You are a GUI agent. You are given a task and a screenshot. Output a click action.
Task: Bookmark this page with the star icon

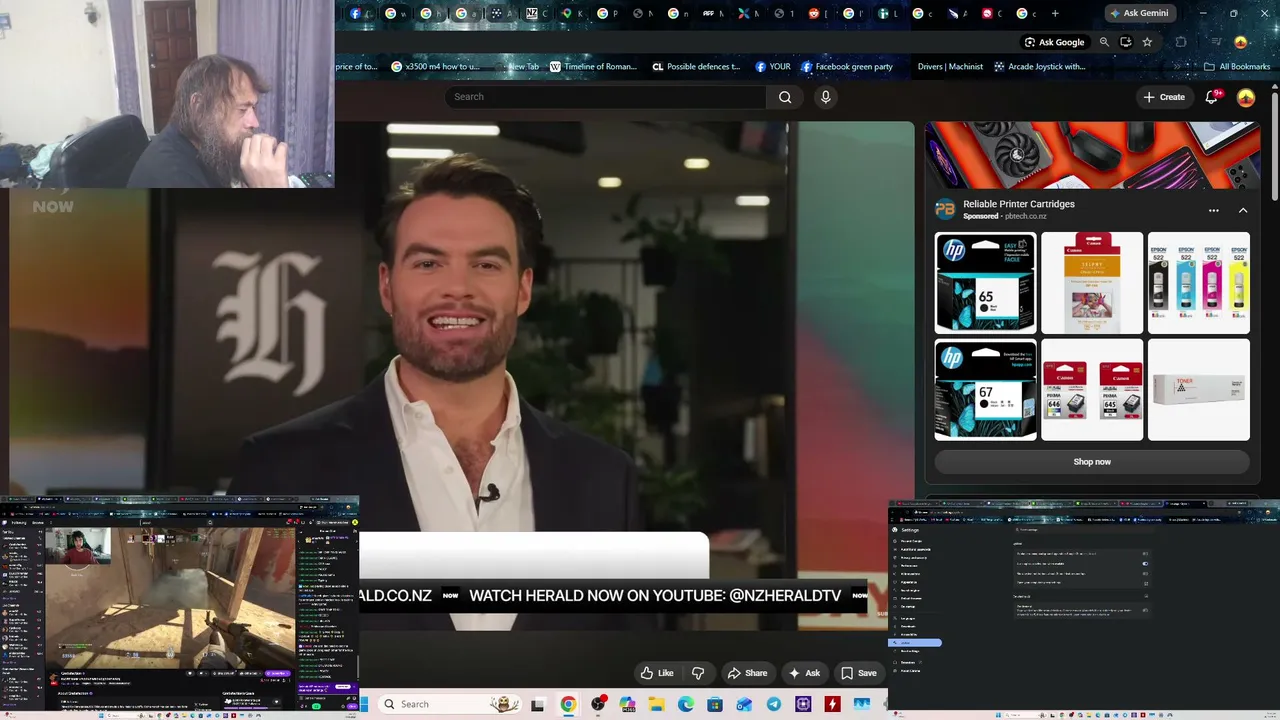(1147, 42)
